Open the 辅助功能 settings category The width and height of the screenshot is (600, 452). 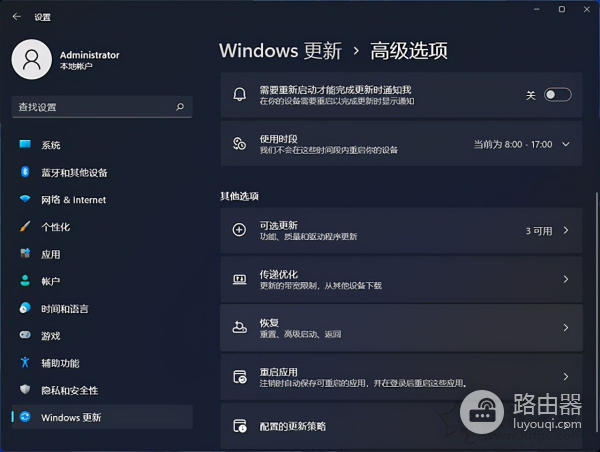tap(102, 362)
